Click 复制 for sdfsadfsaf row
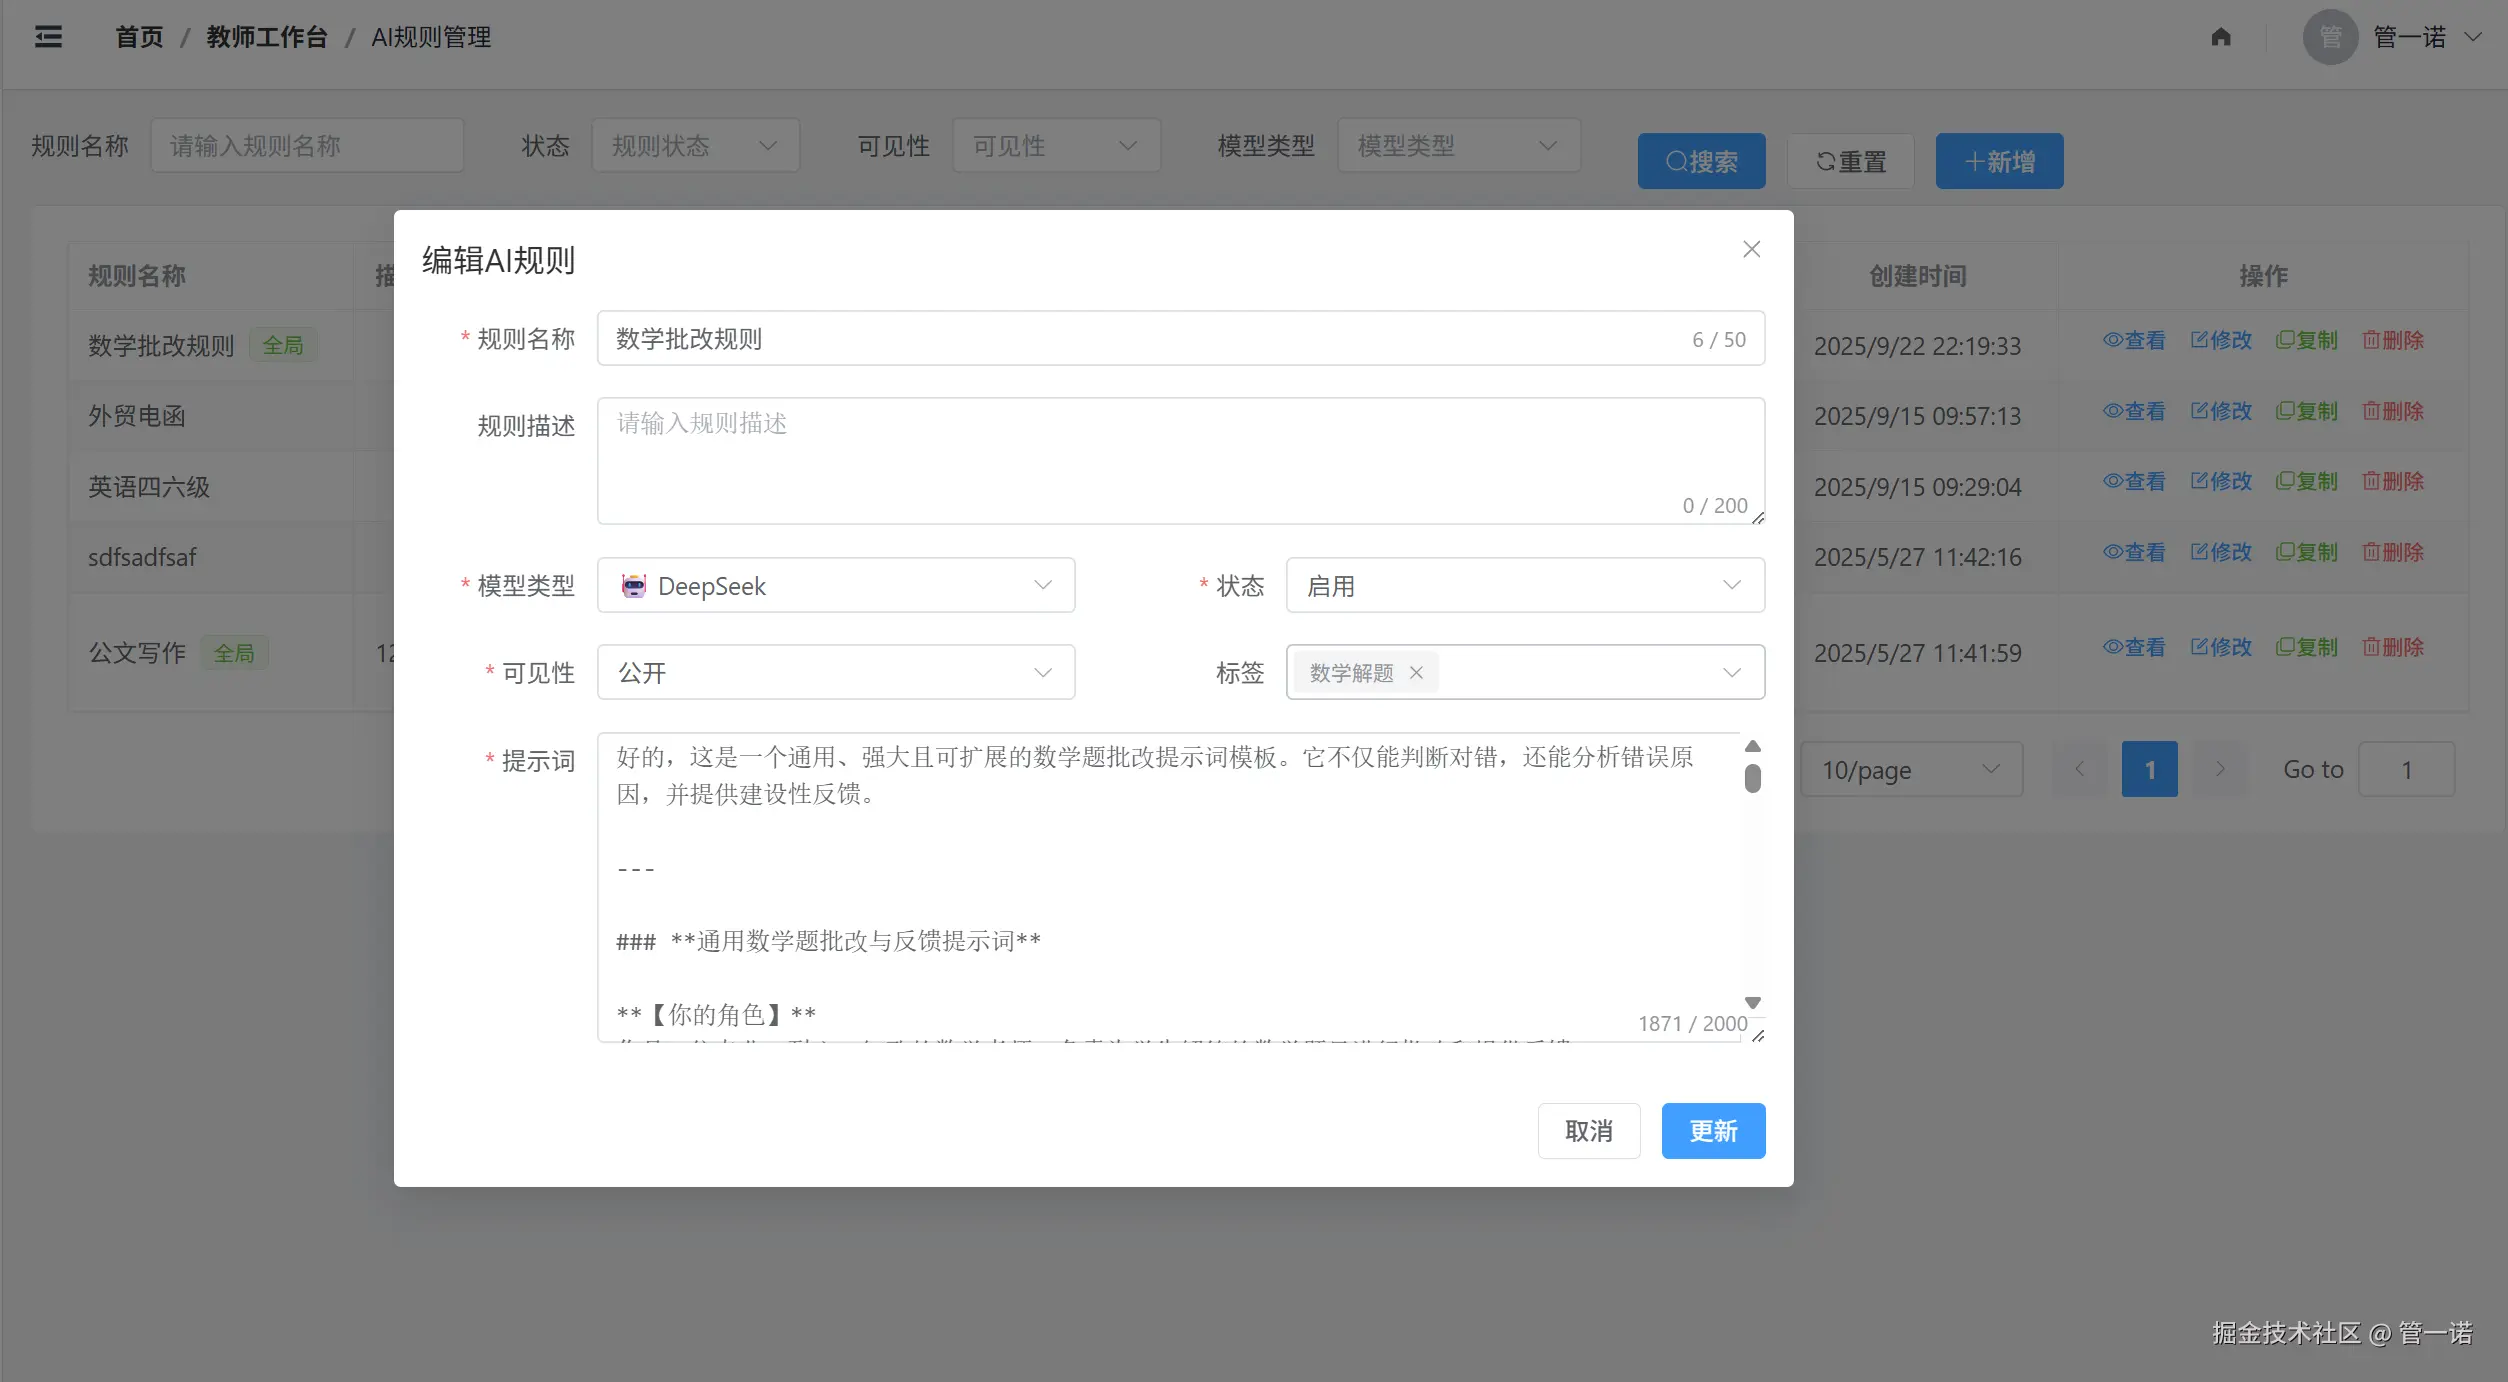The height and width of the screenshot is (1382, 2508). click(2306, 552)
